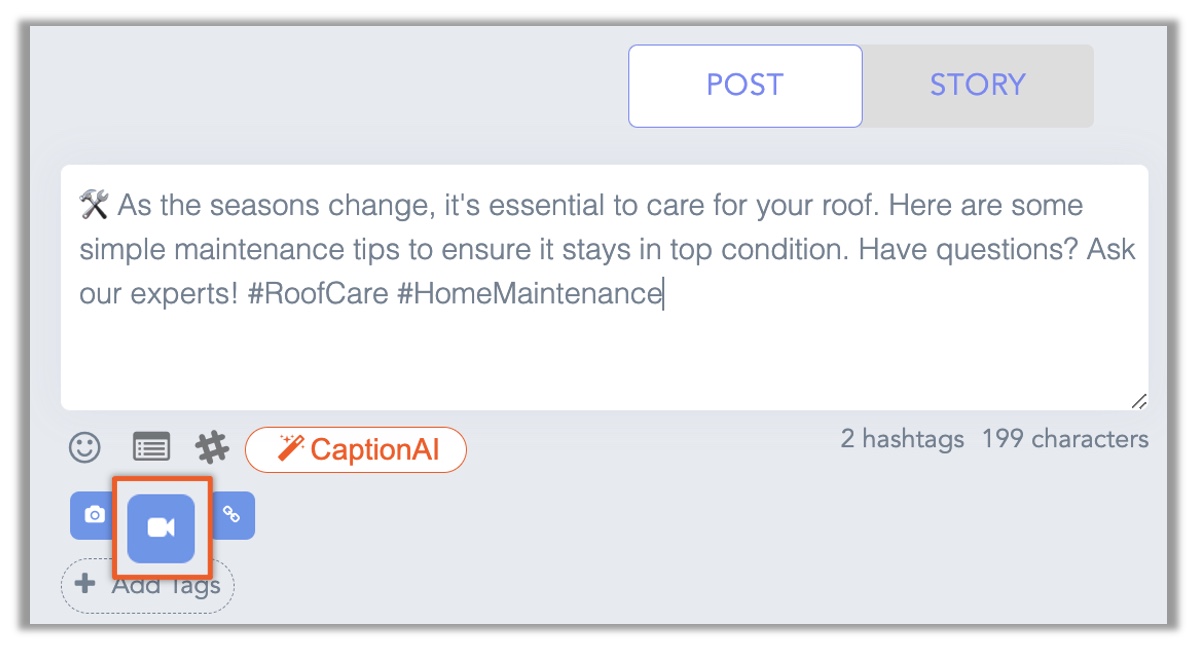Switch to the STORY tab
Image resolution: width=1204 pixels, height=658 pixels.
(x=977, y=85)
